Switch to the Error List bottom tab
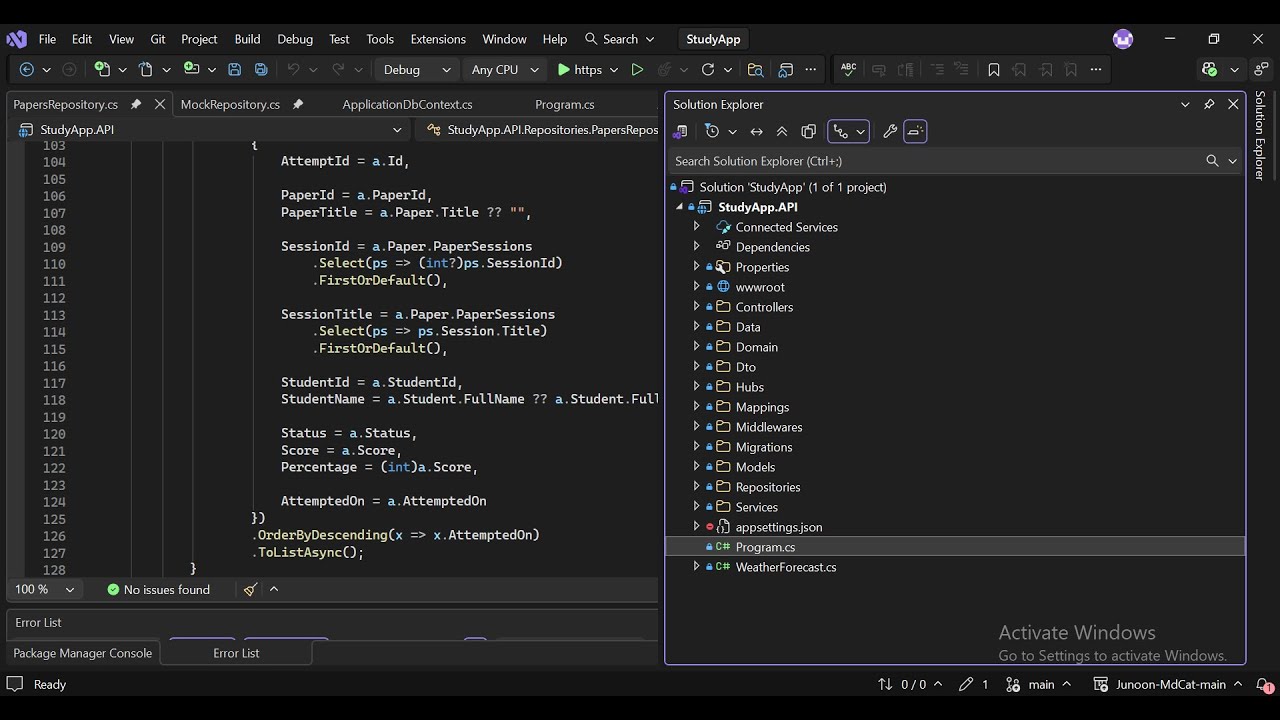1280x720 pixels. [x=236, y=653]
